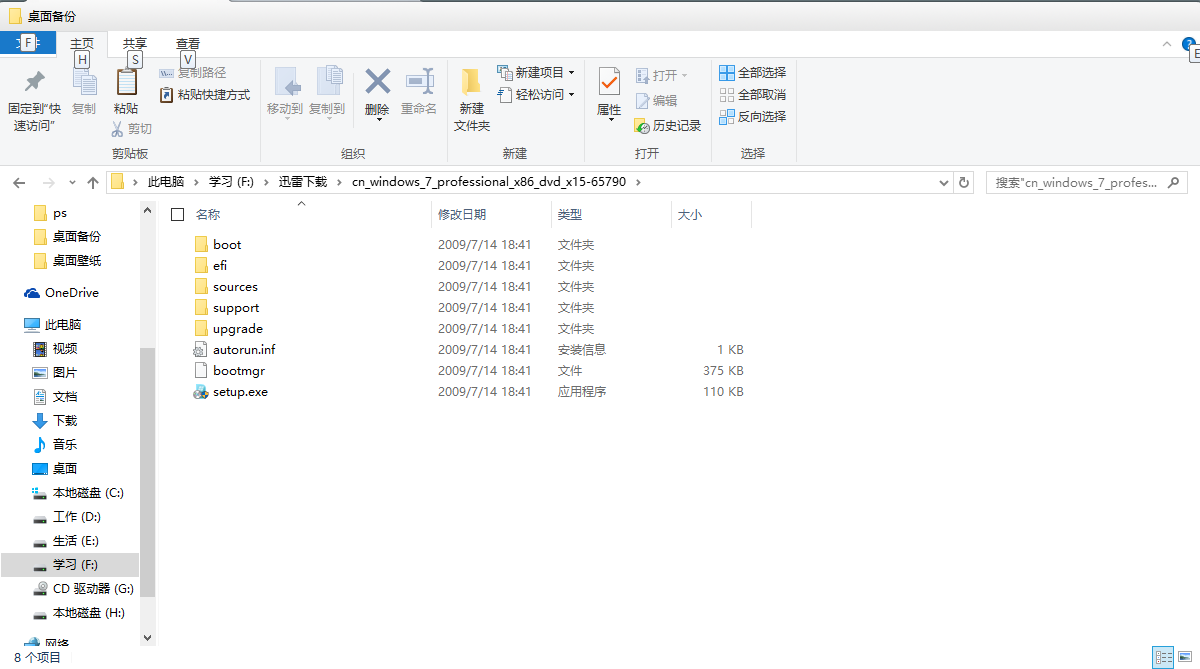Screen dimensions: 1200x669
Task: Toggle the select-all checkbox in the header
Action: tap(178, 215)
